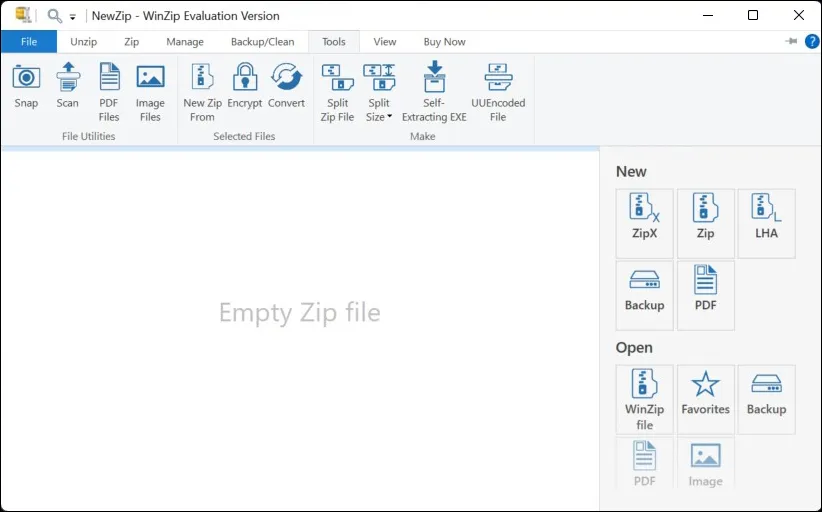Create new LHA archive
822x512 pixels.
coord(766,223)
